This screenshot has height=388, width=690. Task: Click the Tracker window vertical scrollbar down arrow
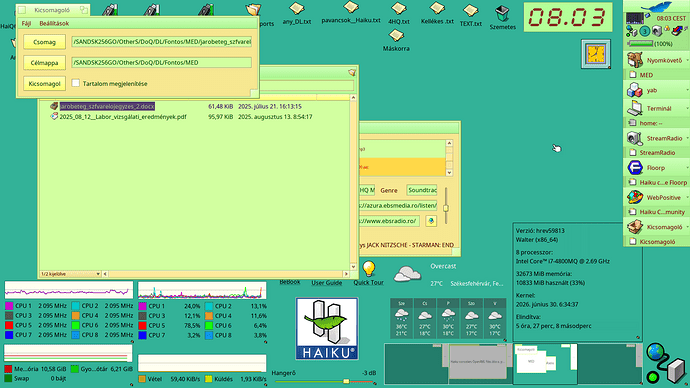pyautogui.click(x=353, y=267)
